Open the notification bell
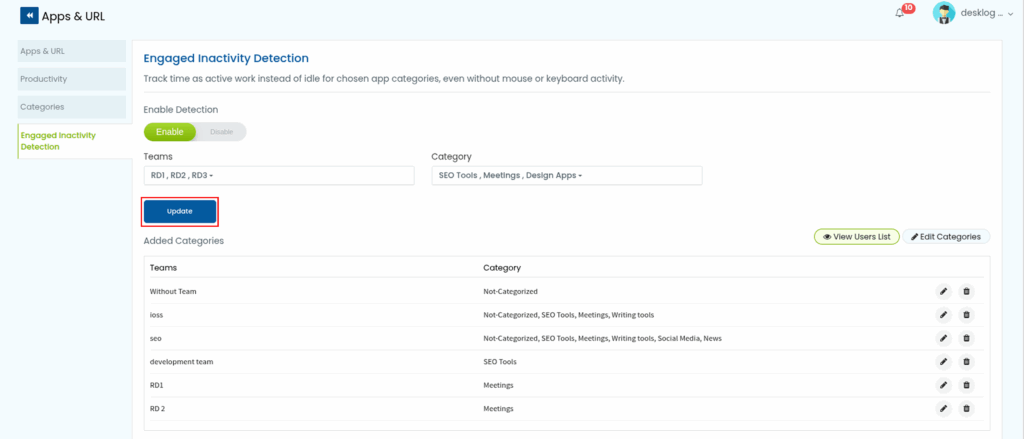This screenshot has height=439, width=1024. click(900, 14)
